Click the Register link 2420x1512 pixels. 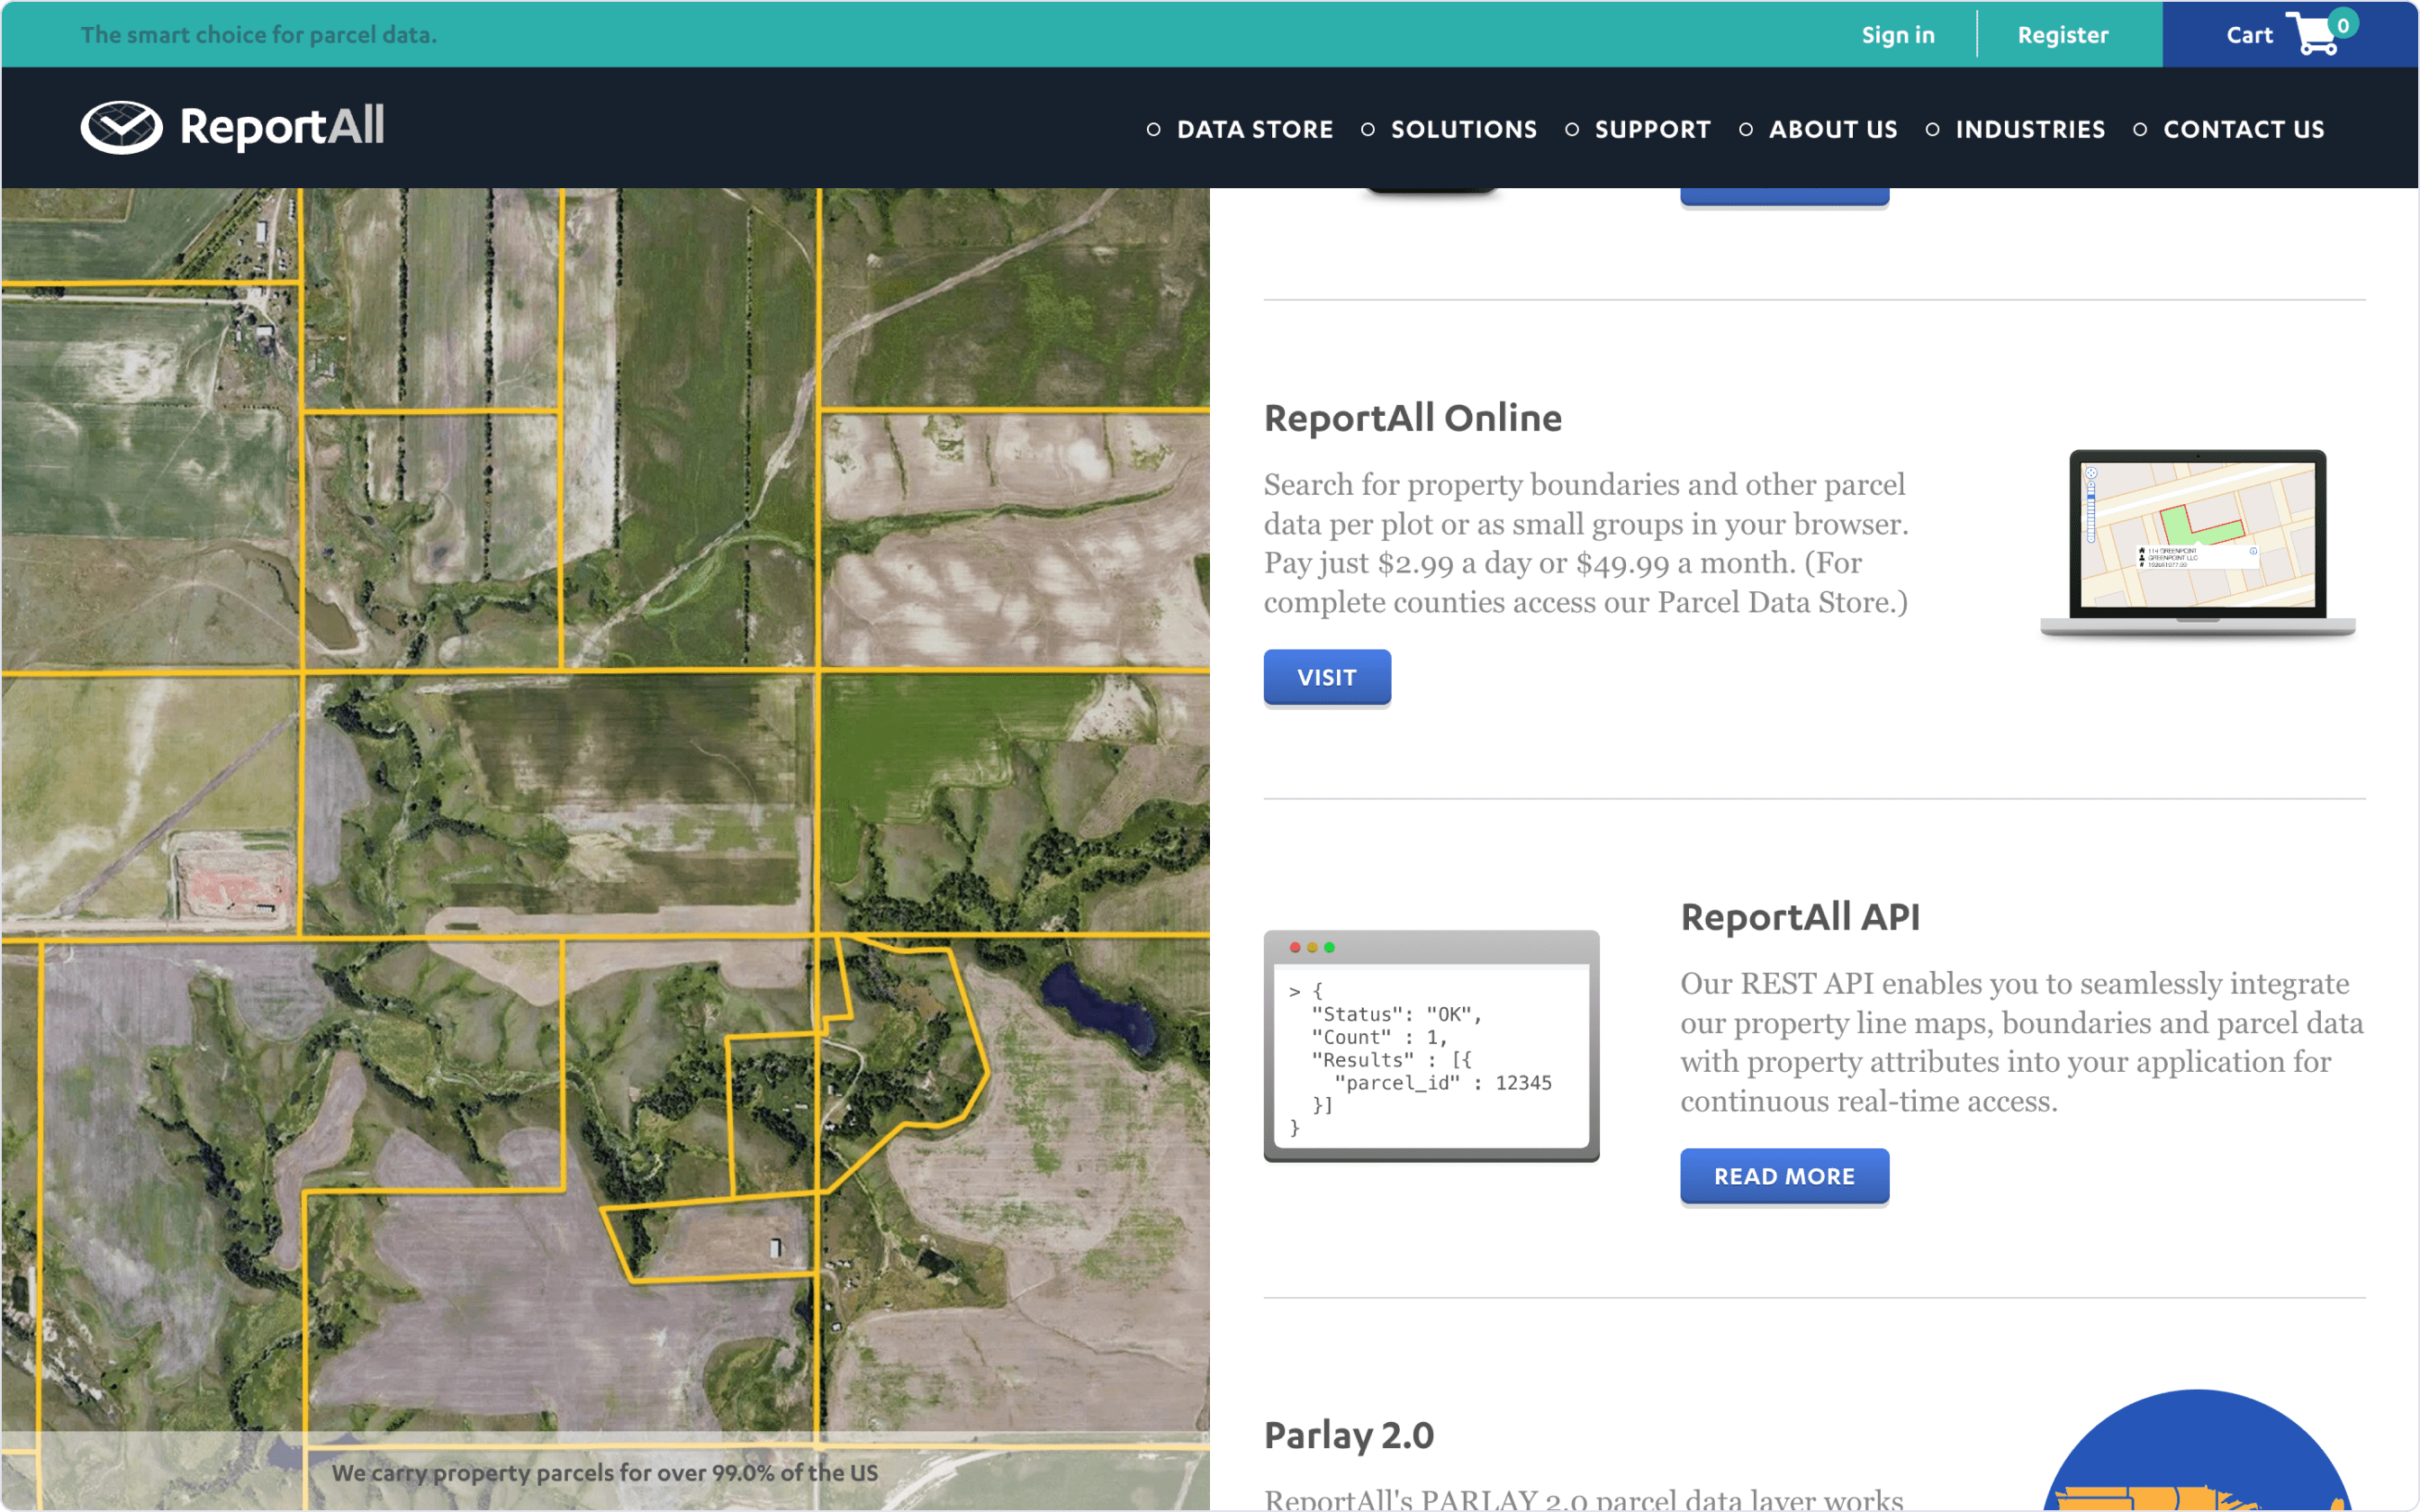2062,36
